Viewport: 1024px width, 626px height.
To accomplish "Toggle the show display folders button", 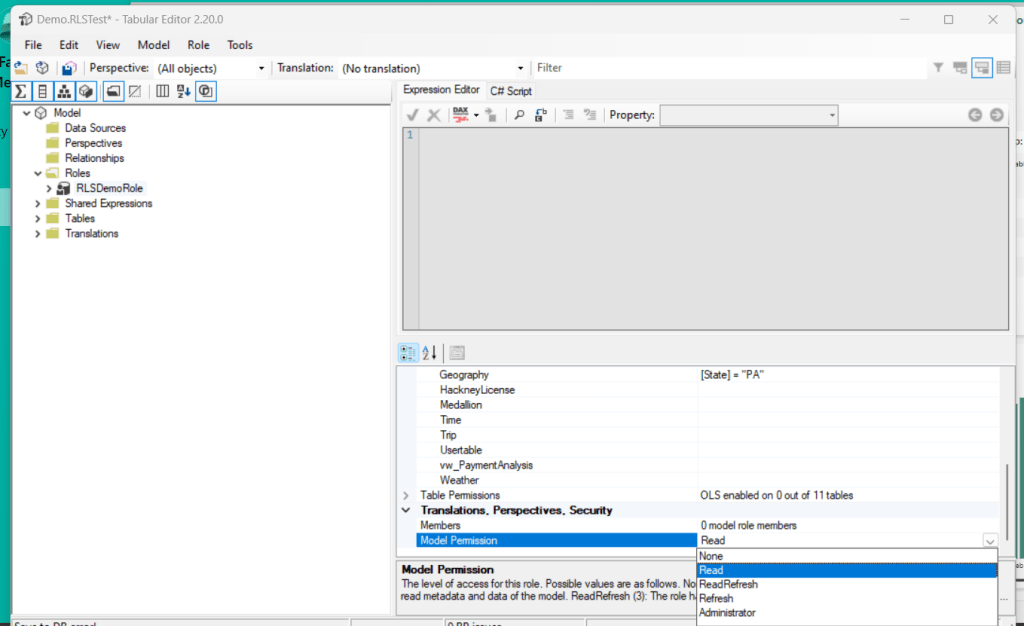I will 113,92.
